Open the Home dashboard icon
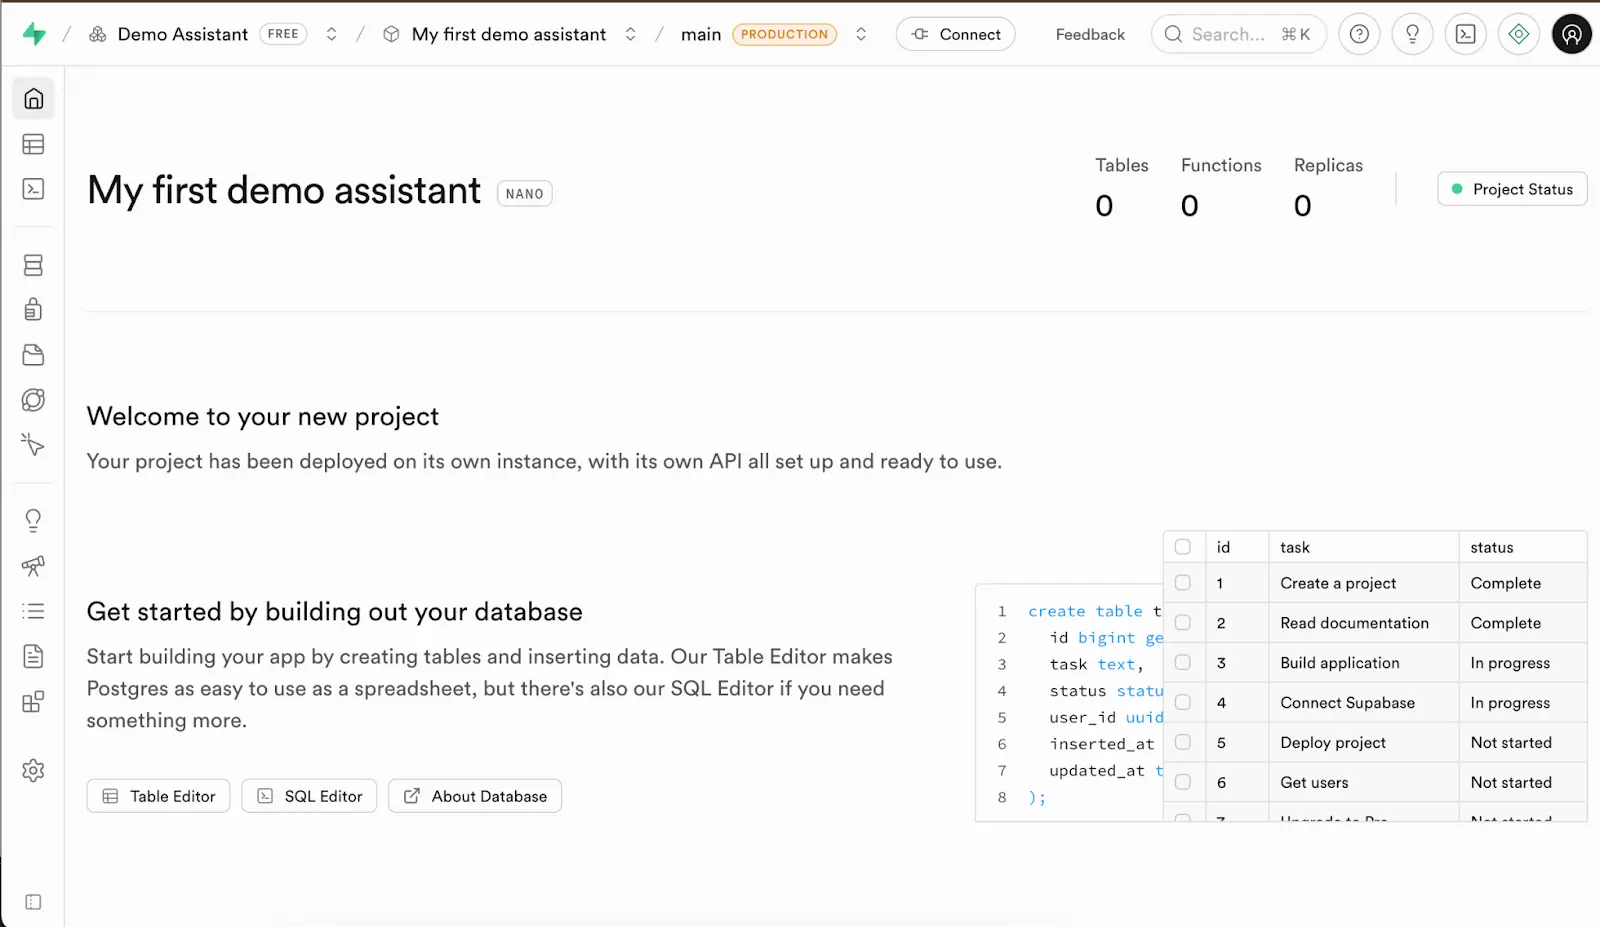The image size is (1600, 927). tap(33, 98)
